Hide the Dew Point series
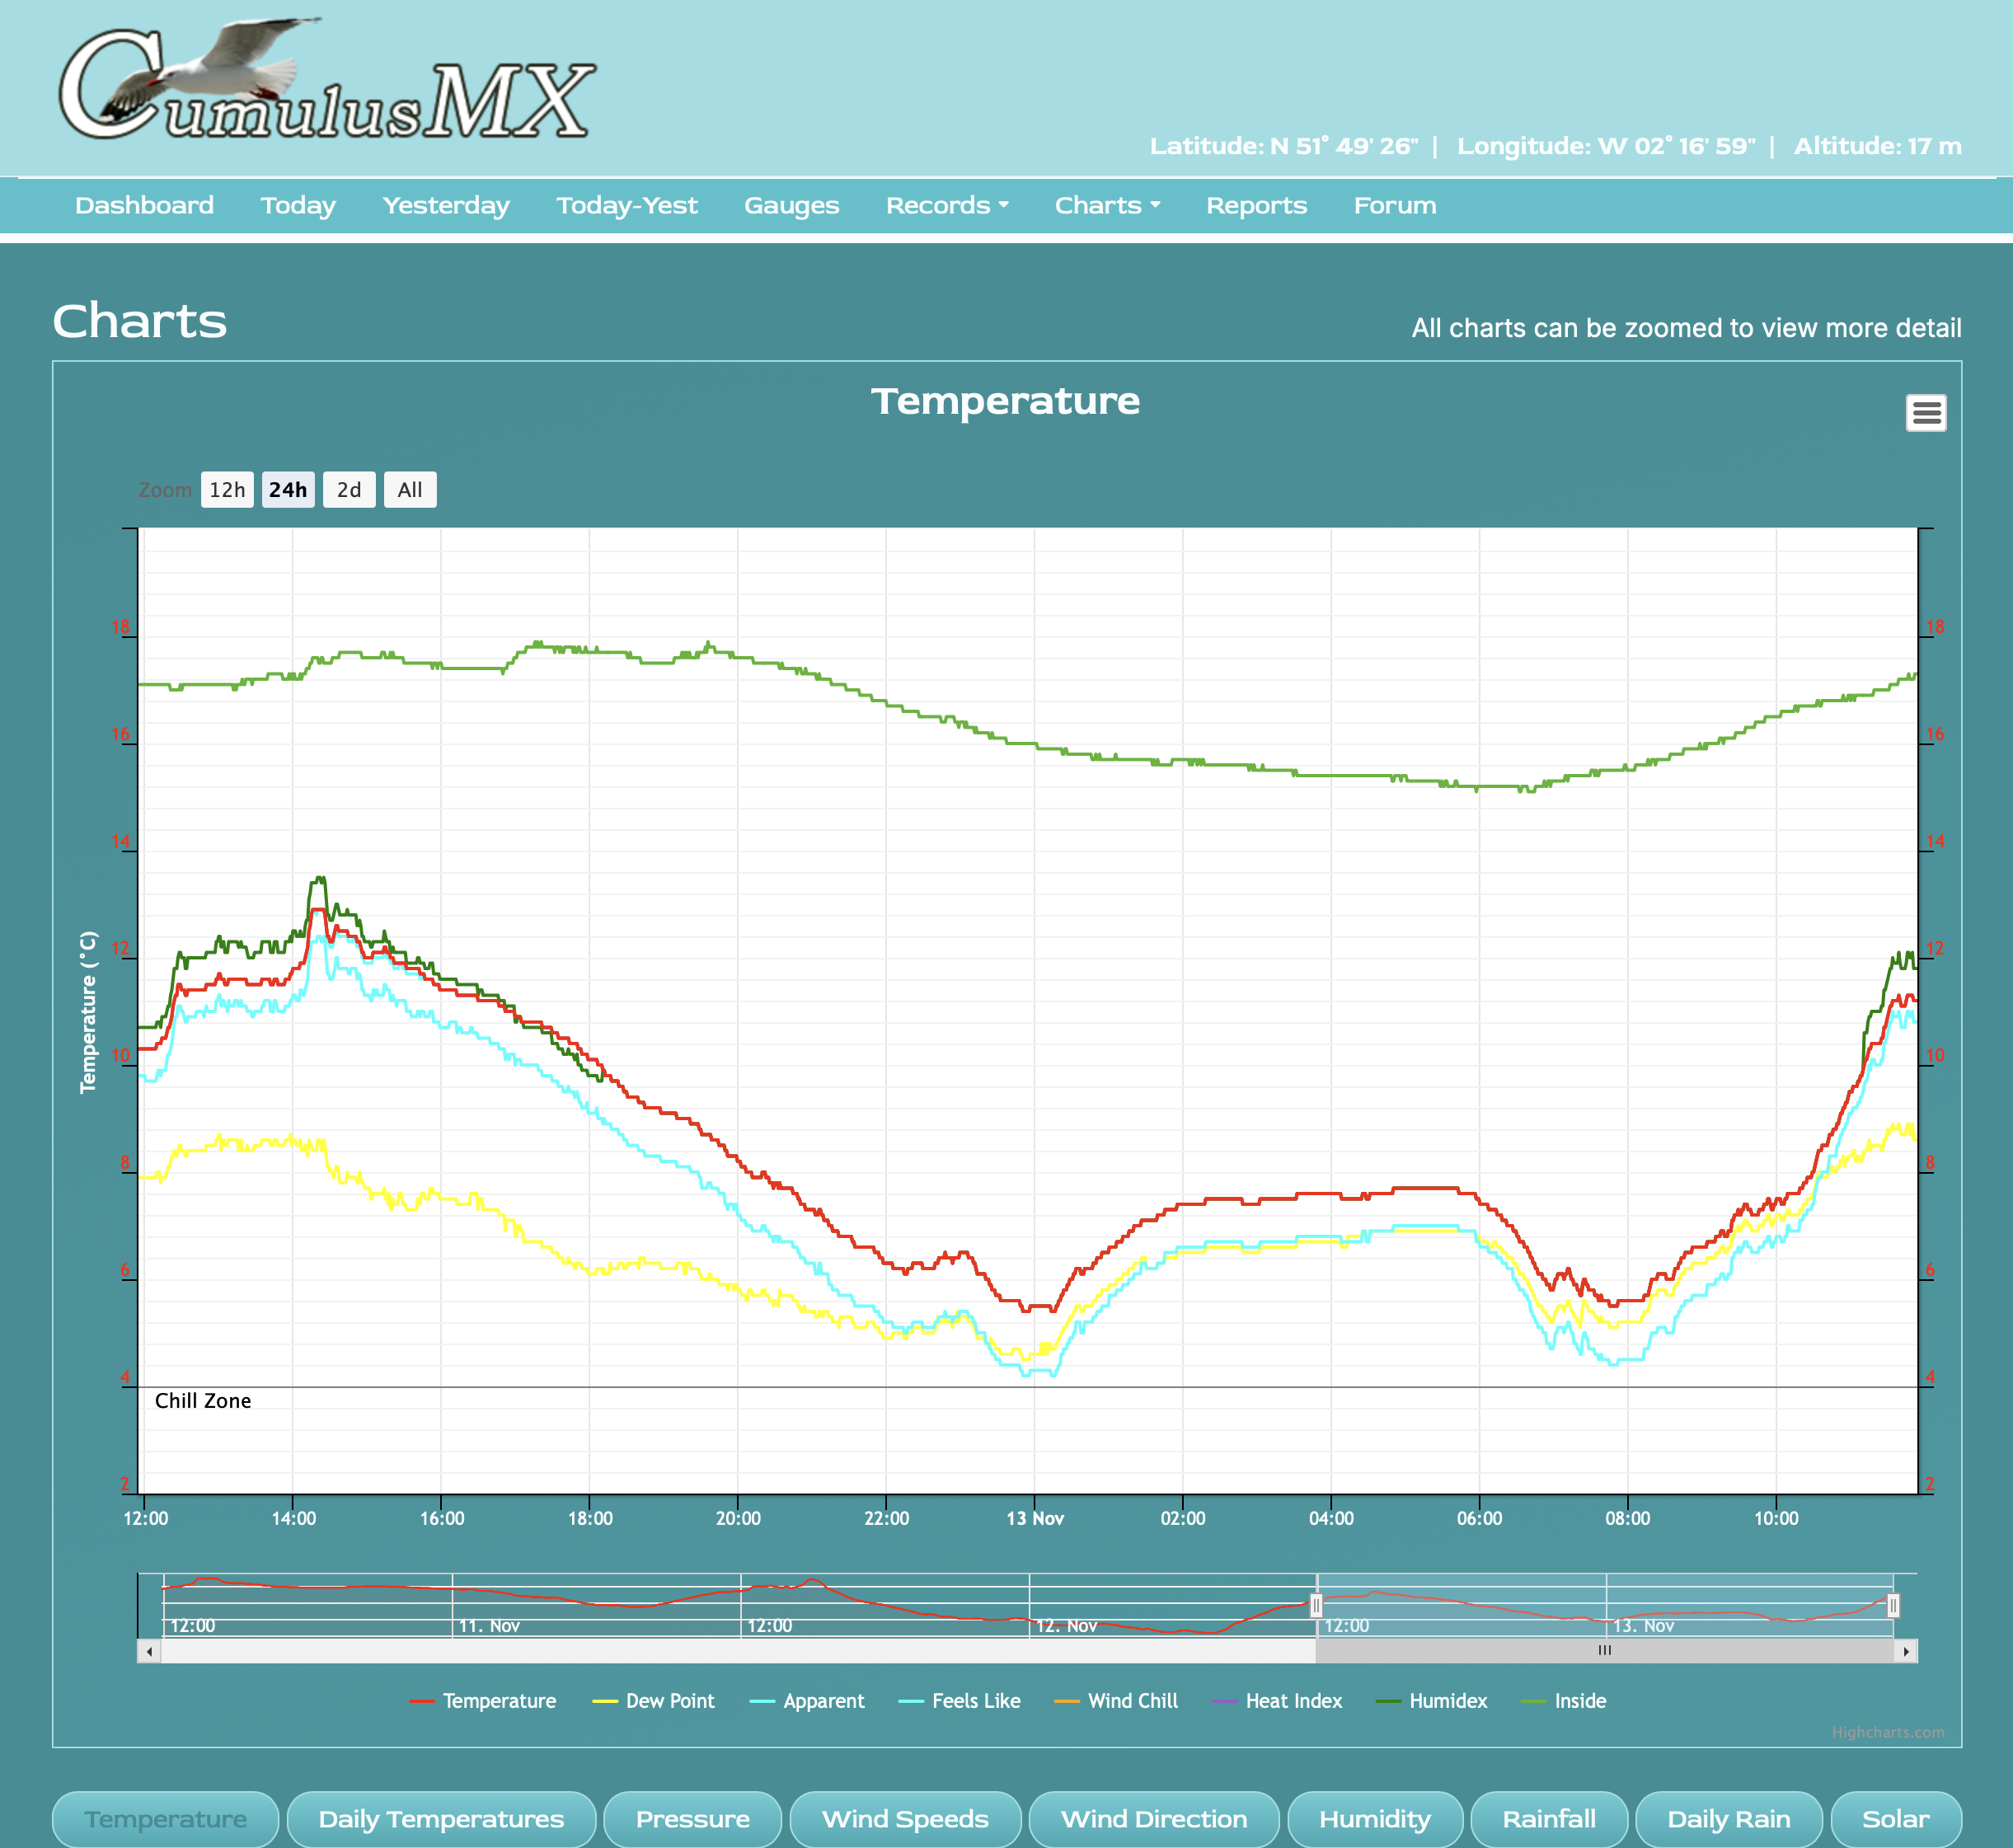The width and height of the screenshot is (2013, 1848). 669,1701
